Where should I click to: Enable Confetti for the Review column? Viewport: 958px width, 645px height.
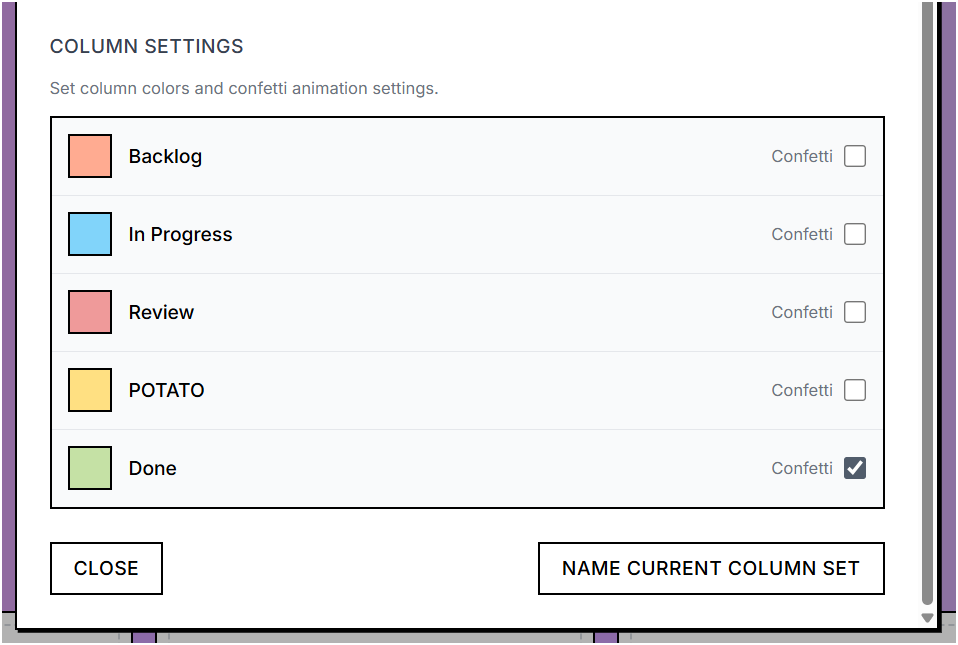point(855,312)
